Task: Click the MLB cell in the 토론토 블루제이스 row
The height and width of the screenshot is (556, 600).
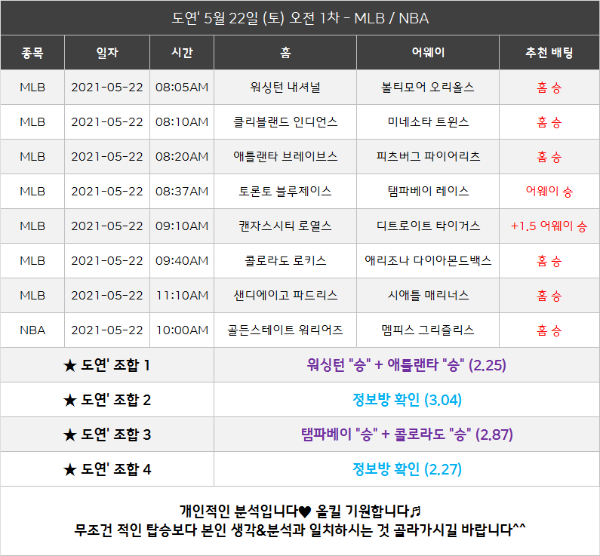Action: point(33,191)
